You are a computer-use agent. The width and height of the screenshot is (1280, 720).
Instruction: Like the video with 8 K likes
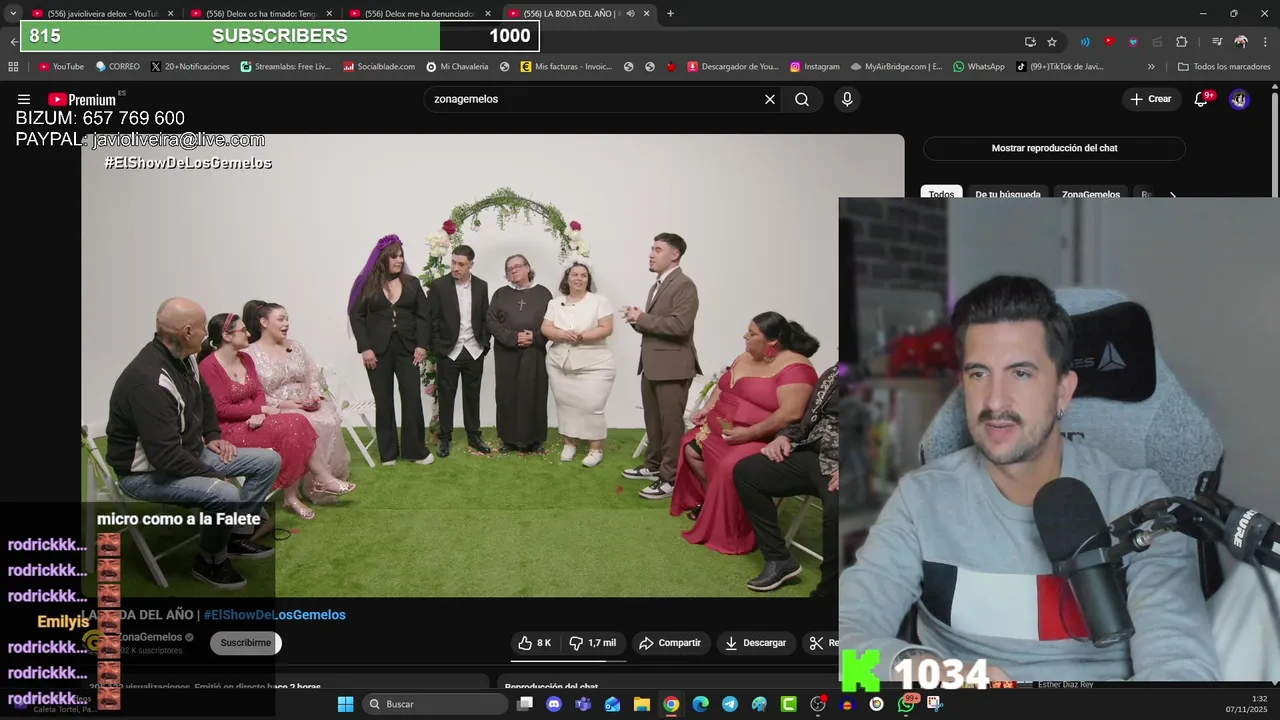point(535,643)
